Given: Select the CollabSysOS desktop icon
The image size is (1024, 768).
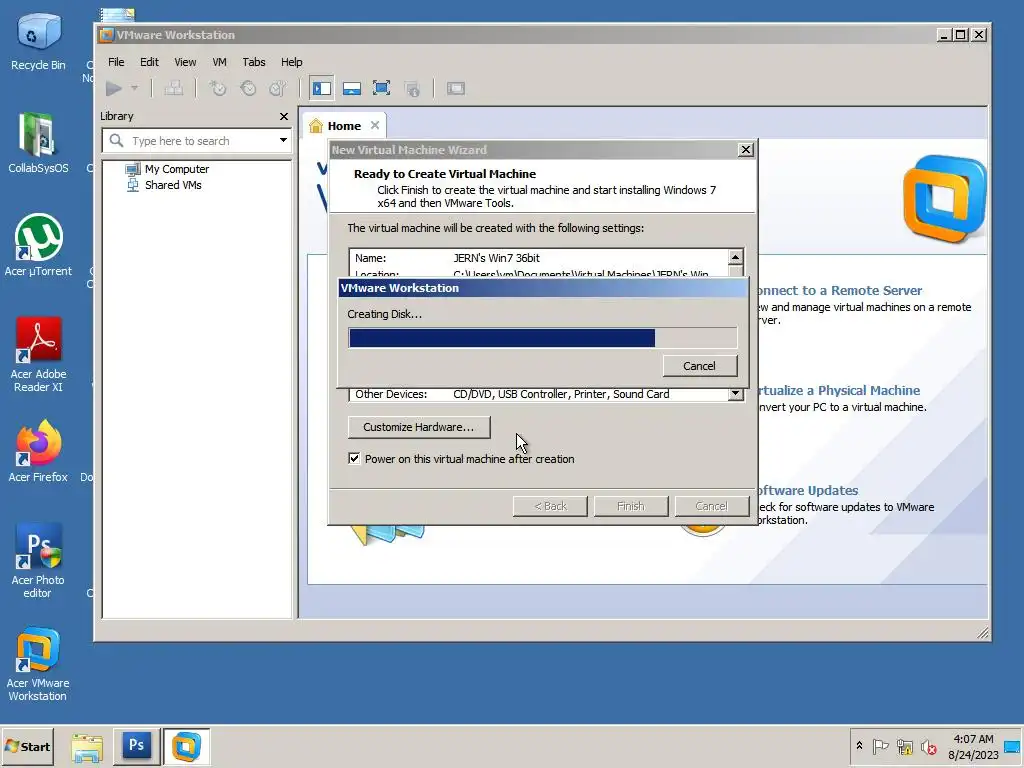Looking at the screenshot, I should (x=39, y=143).
